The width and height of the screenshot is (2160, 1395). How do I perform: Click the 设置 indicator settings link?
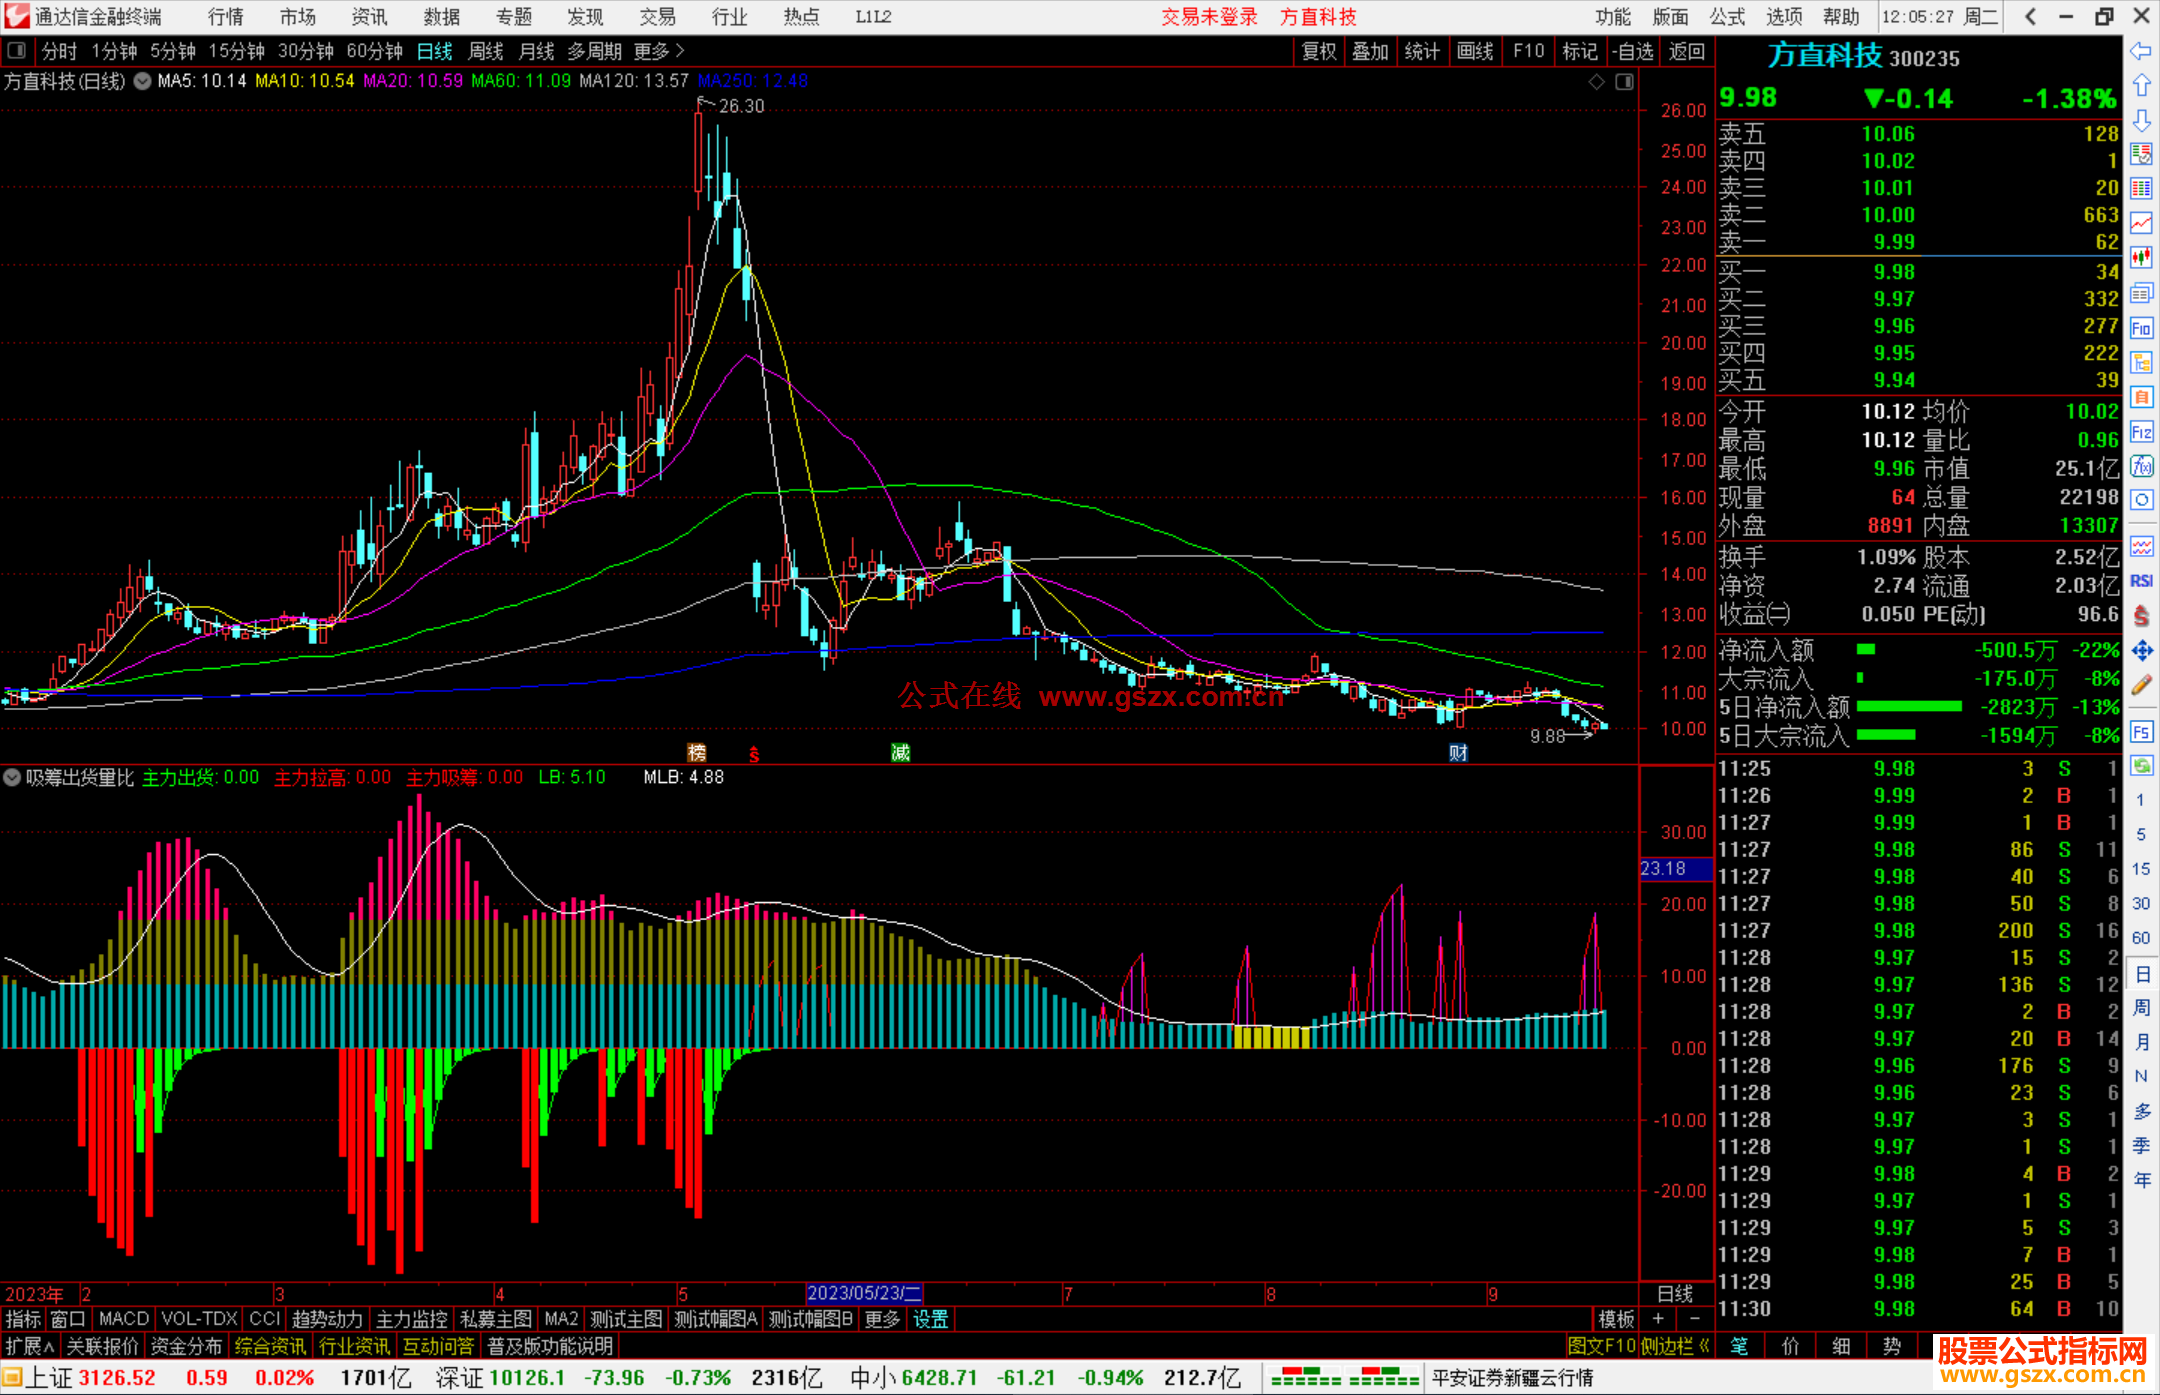click(x=930, y=1319)
